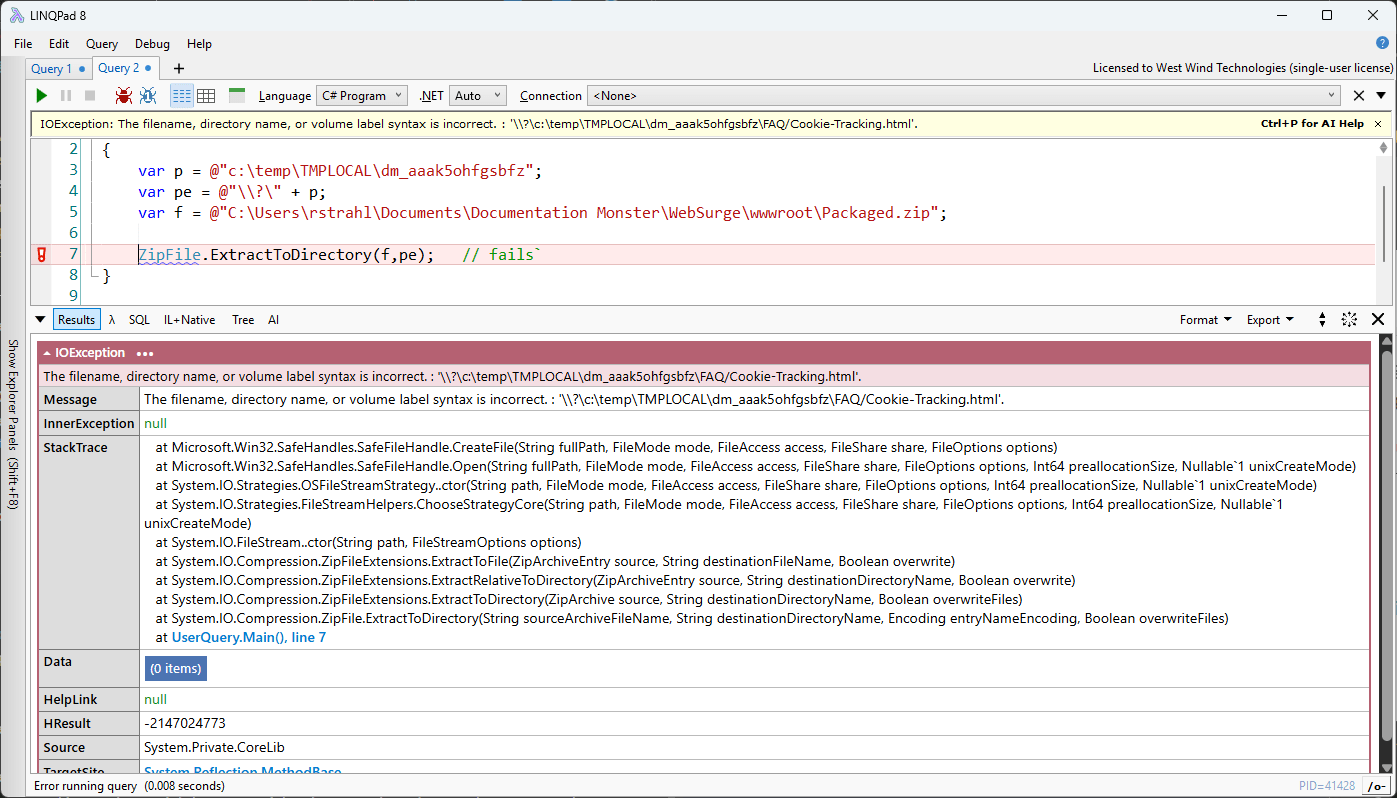Click the collapse-to-center arrows icon in results toolbar
The image size is (1397, 798).
point(1349,320)
